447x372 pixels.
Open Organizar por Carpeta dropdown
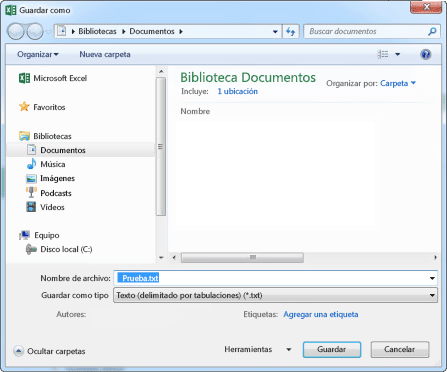point(398,83)
